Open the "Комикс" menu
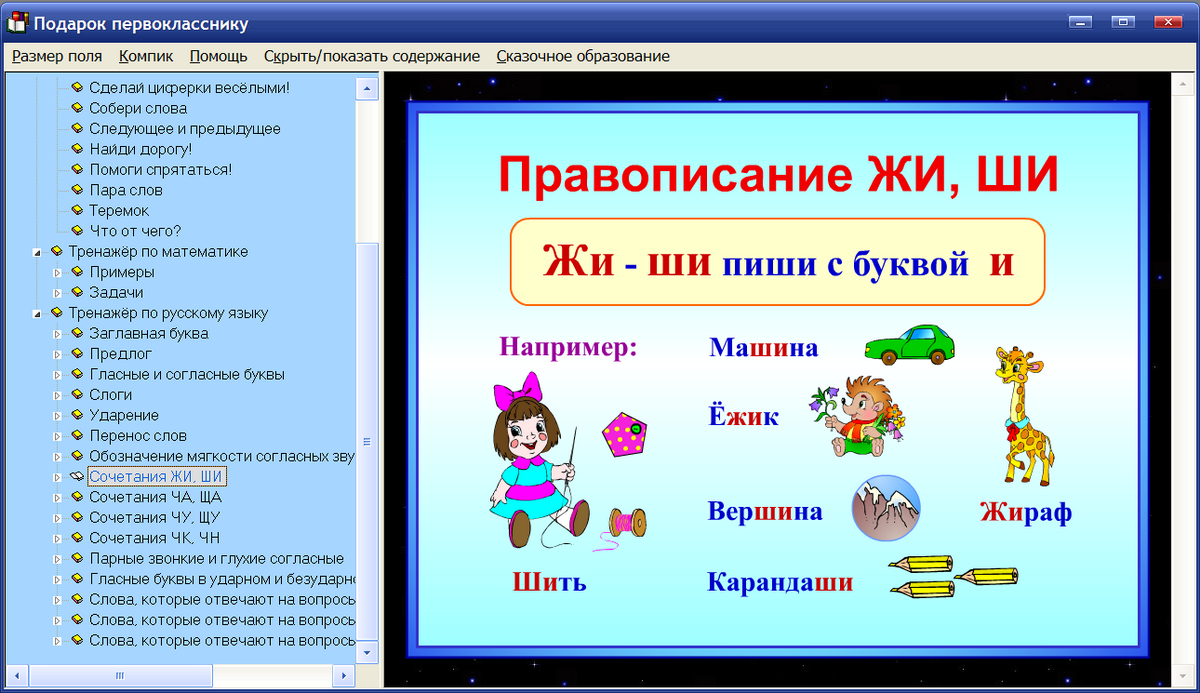Image resolution: width=1200 pixels, height=693 pixels. coord(145,56)
